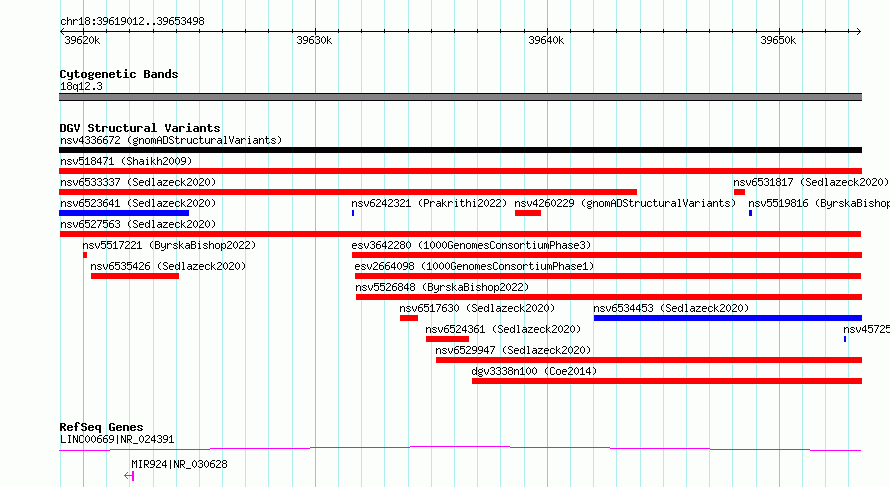Click the nsv4260229 short red bar

pyautogui.click(x=528, y=213)
